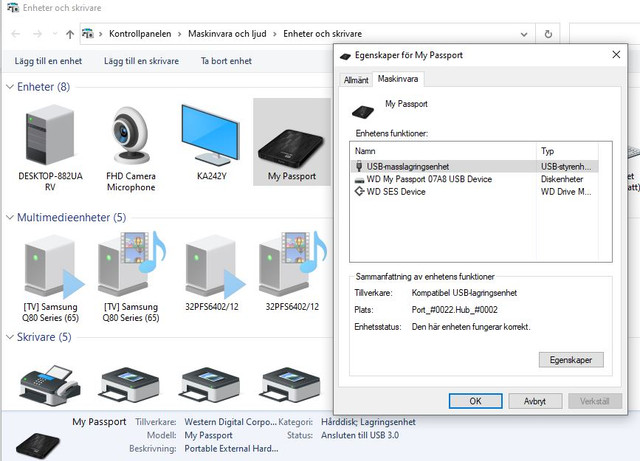Click Den här enheten fungerar korrekt status
Screen dimensions: 640x461
click(x=471, y=327)
